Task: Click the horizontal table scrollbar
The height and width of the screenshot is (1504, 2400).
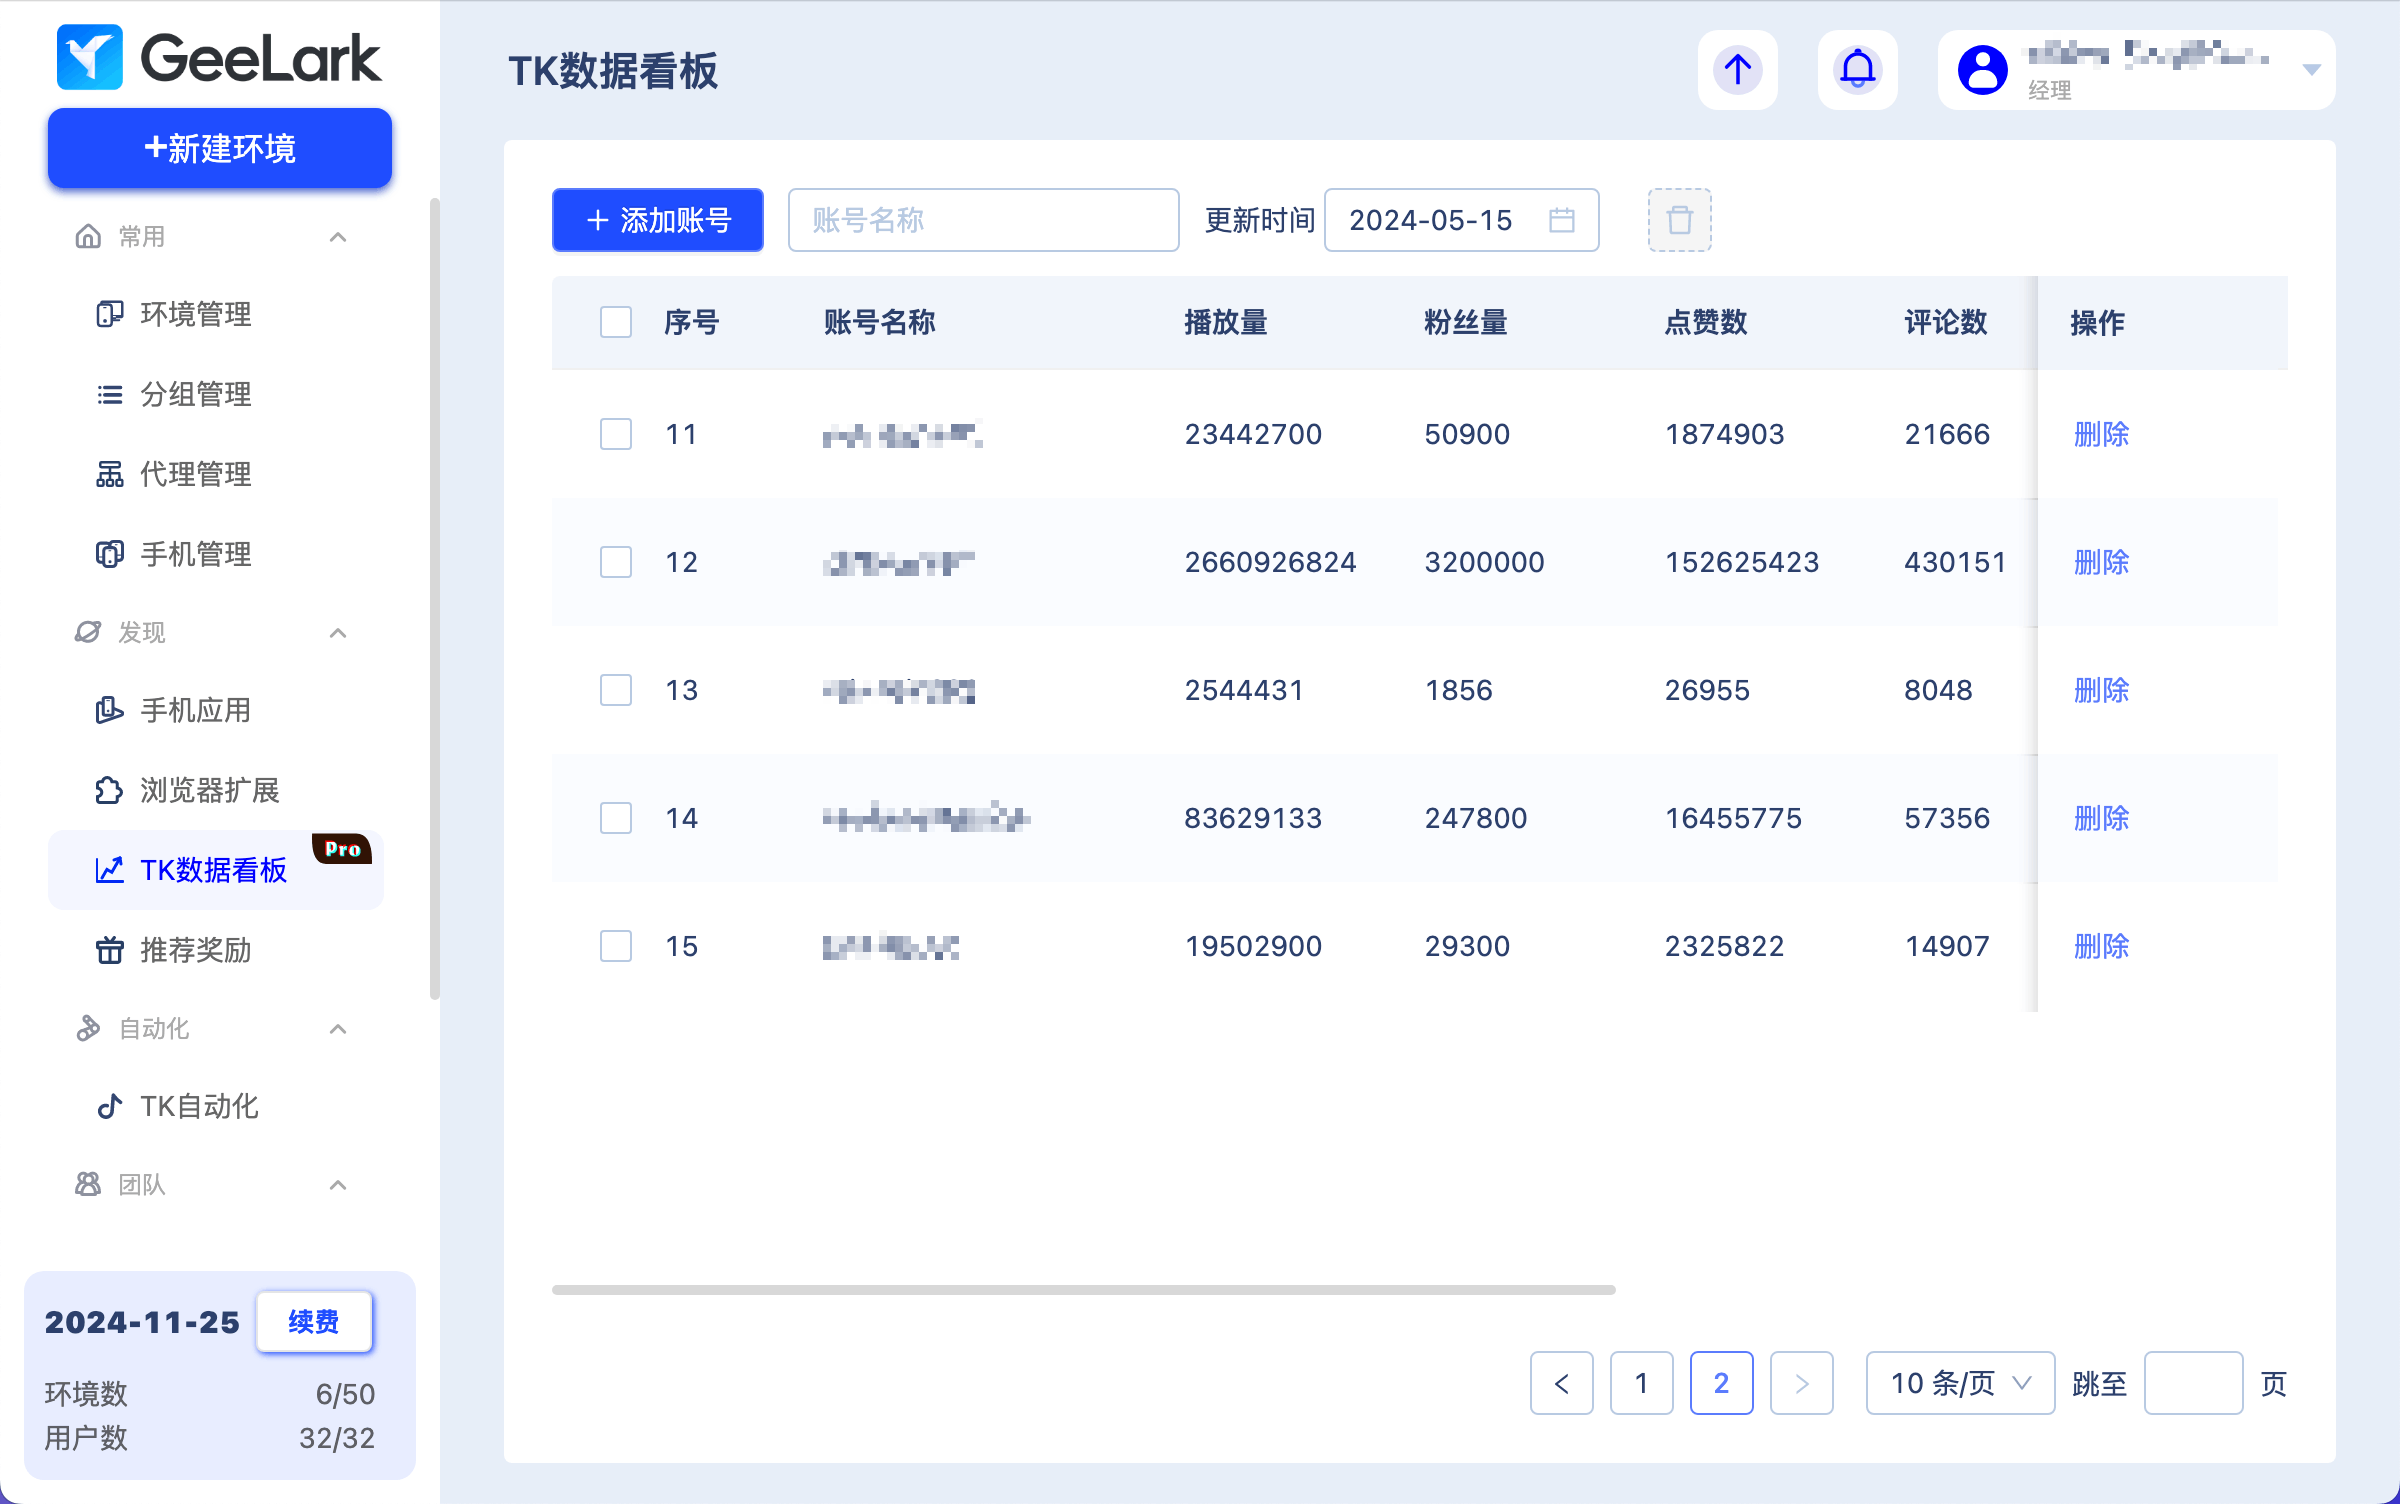Action: tap(1083, 1290)
